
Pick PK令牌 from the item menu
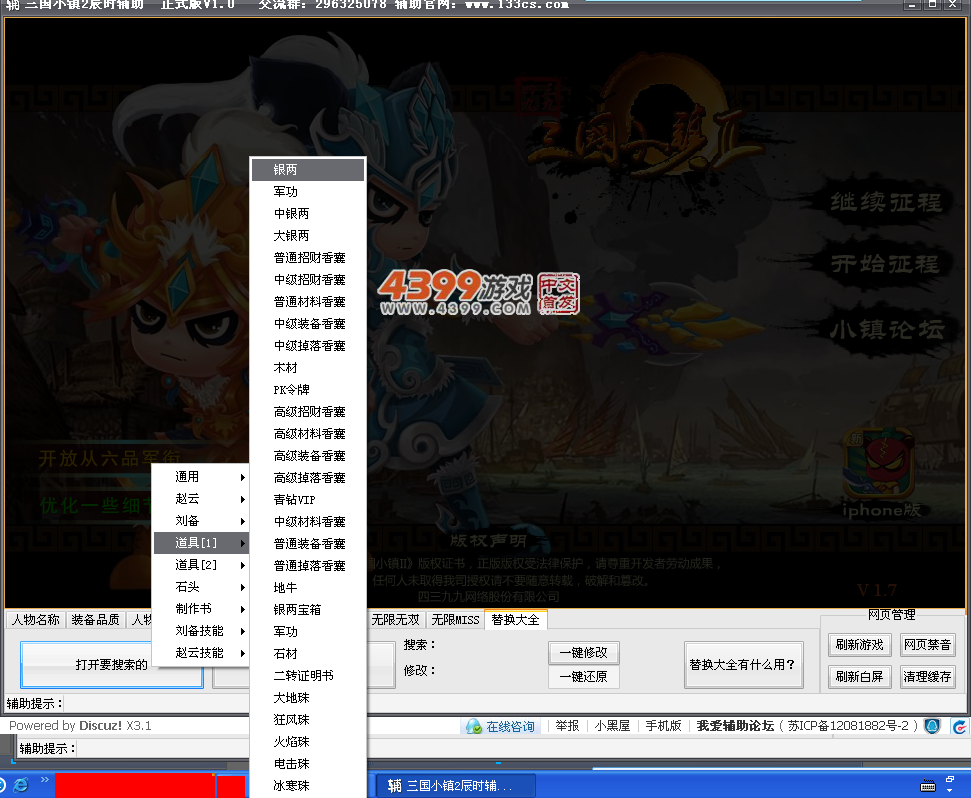308,389
